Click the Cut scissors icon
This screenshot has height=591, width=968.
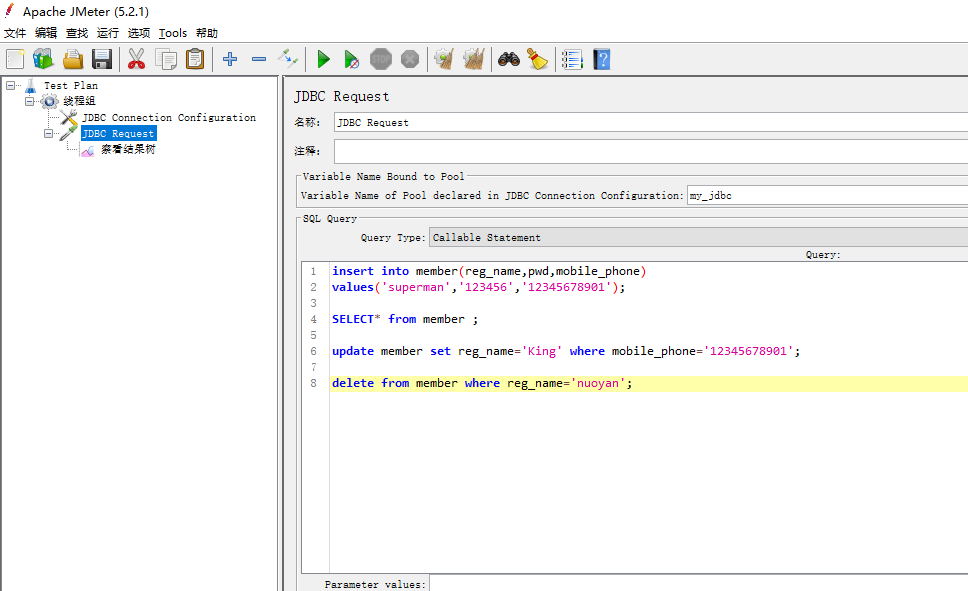pyautogui.click(x=136, y=59)
